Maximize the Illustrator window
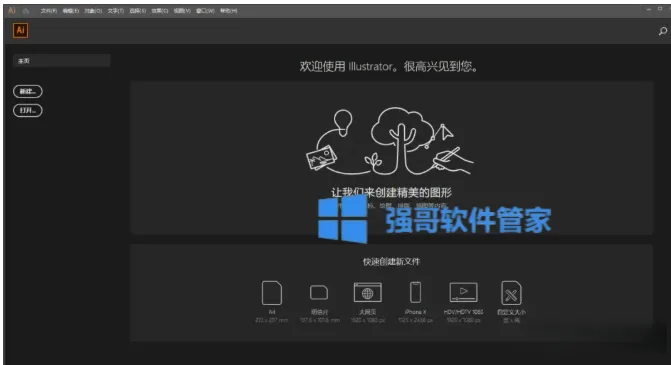 (x=660, y=9)
